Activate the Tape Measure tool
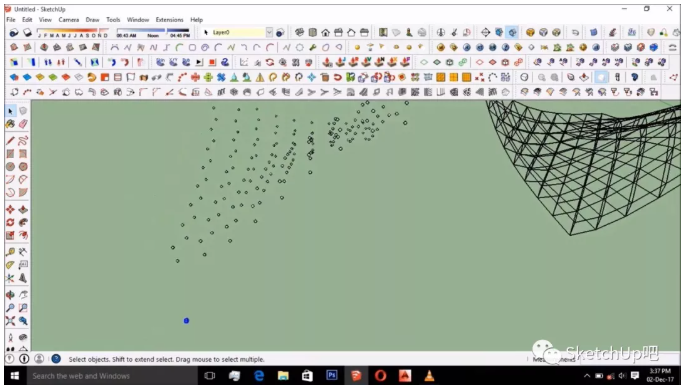 point(10,252)
